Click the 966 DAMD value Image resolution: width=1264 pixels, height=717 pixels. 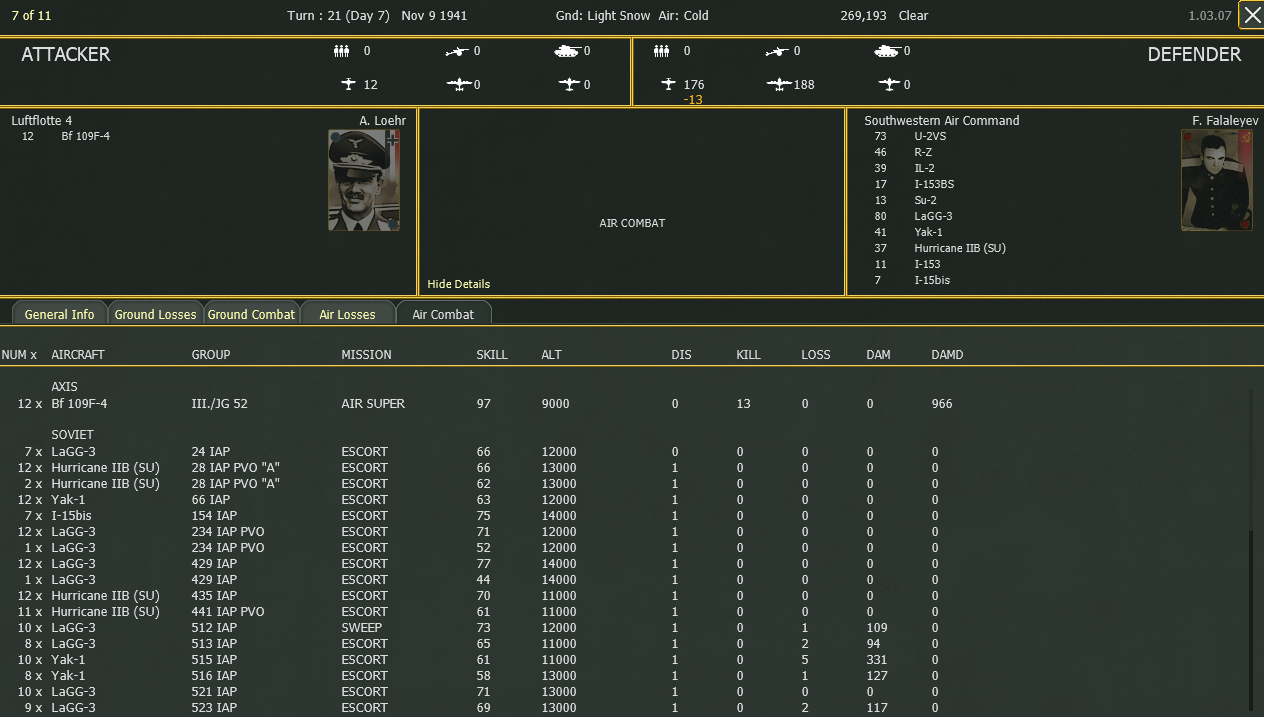click(x=941, y=404)
